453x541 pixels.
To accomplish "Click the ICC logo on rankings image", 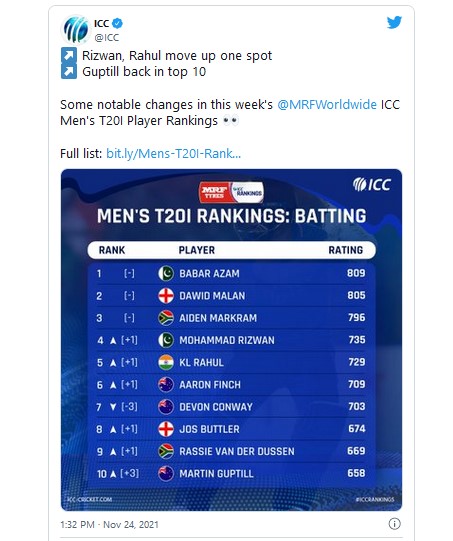I will 372,185.
